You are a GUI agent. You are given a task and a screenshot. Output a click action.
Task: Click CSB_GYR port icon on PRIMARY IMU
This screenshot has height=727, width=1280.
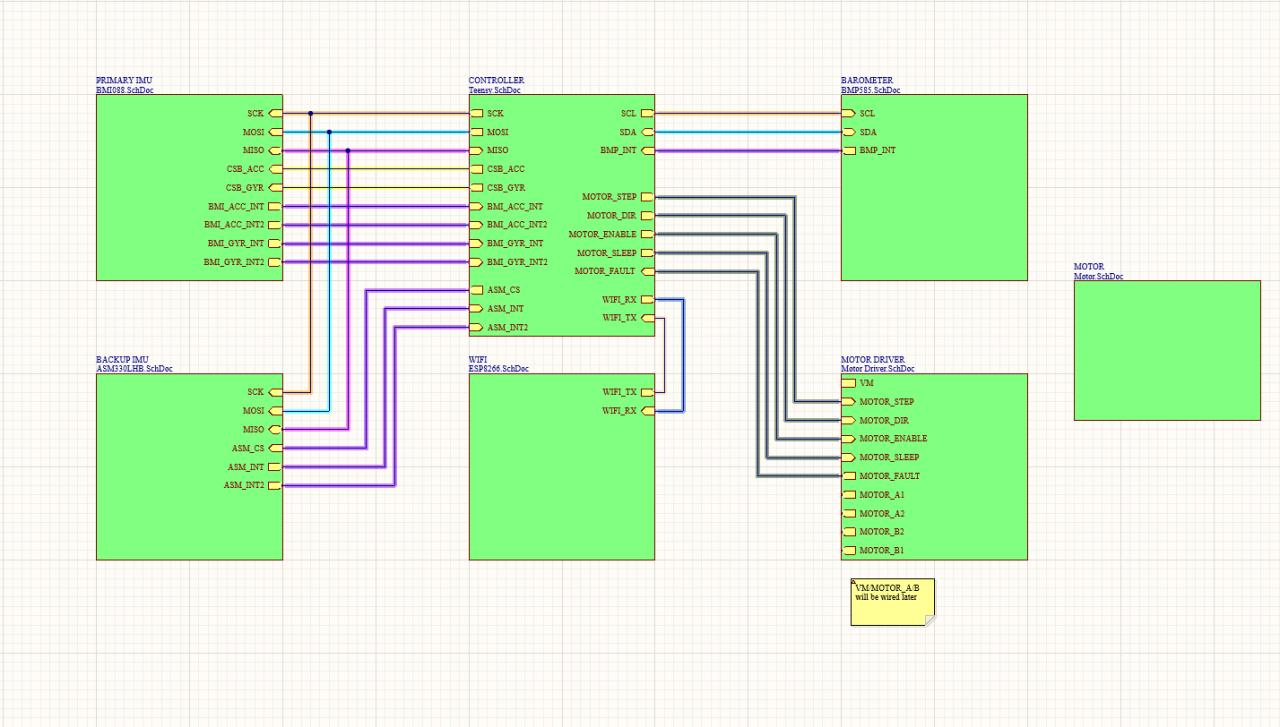[x=275, y=188]
